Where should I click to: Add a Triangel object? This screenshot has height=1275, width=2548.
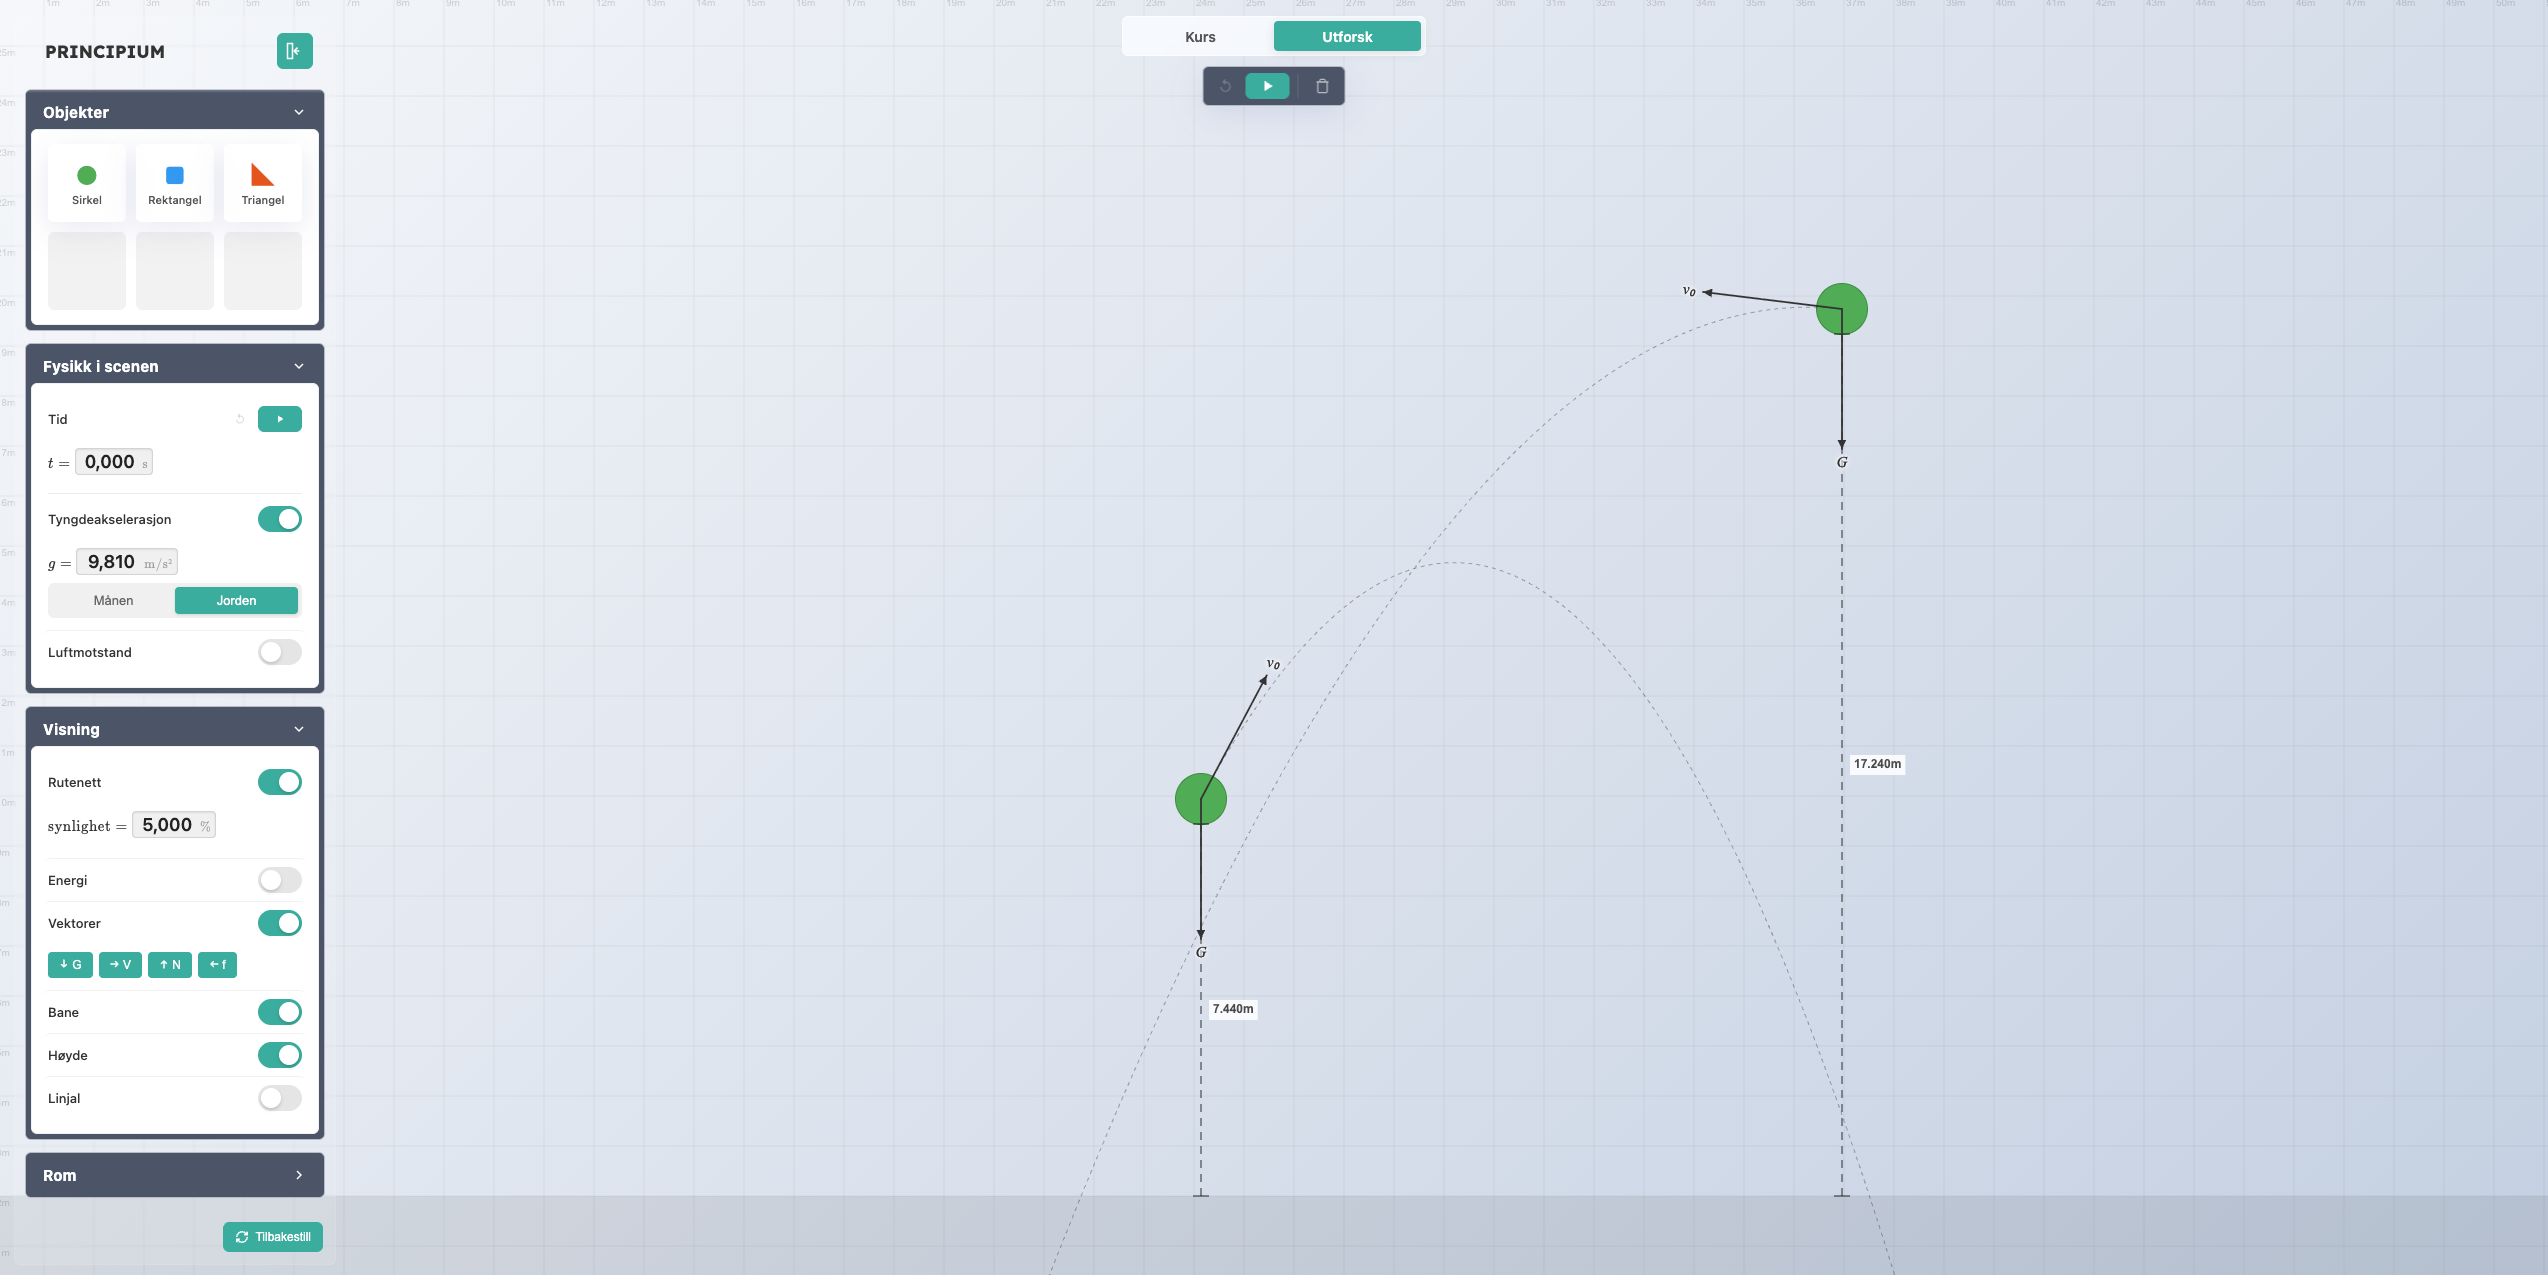click(262, 183)
